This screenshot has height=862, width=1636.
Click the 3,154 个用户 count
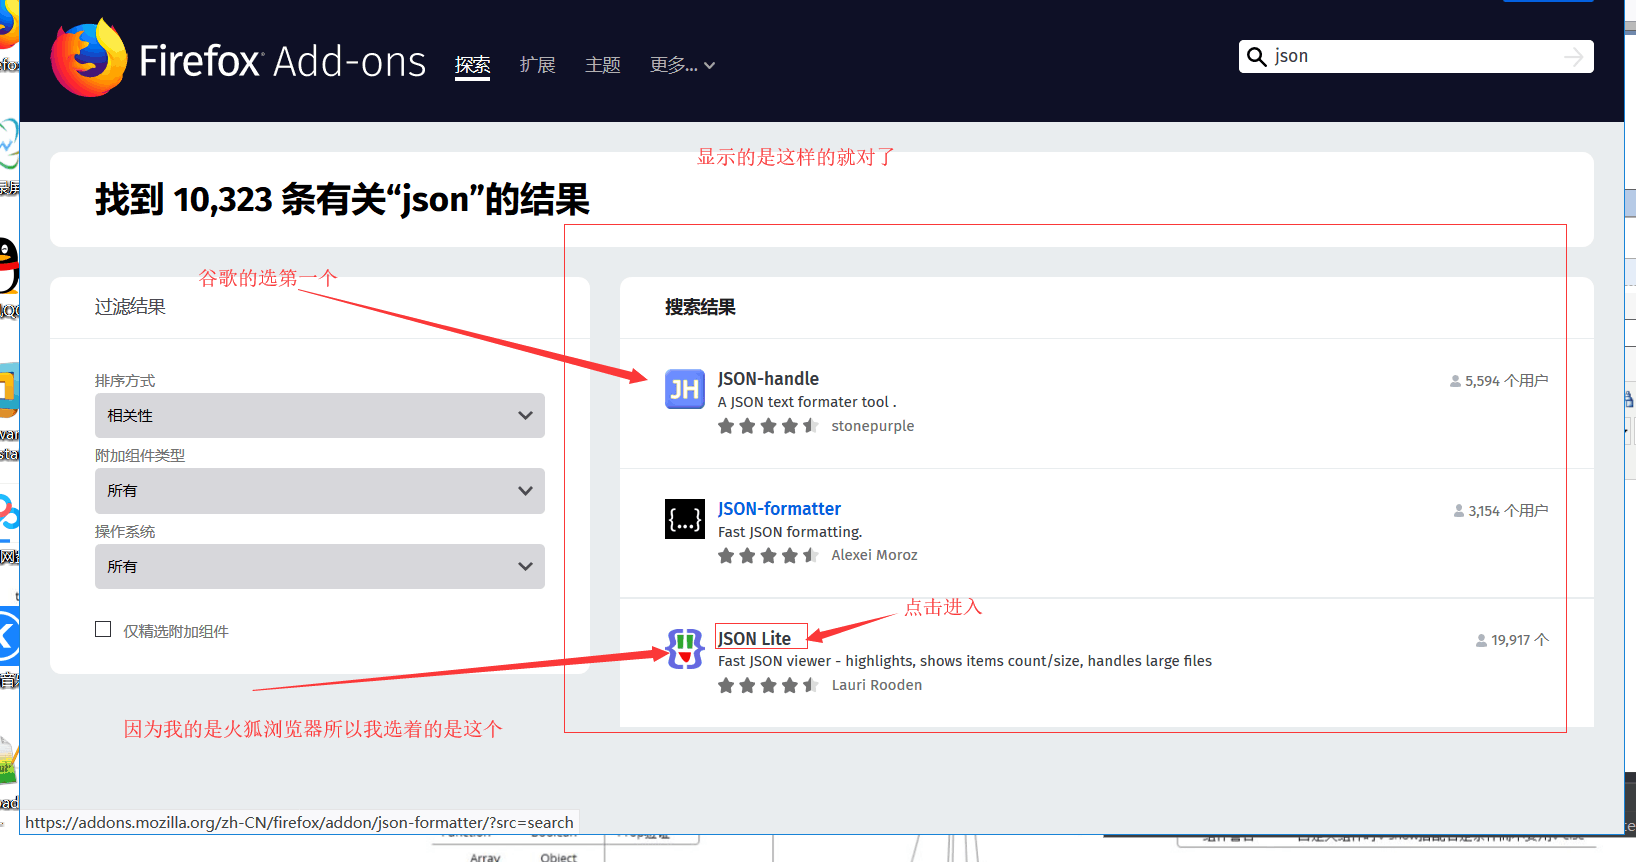(x=1508, y=511)
